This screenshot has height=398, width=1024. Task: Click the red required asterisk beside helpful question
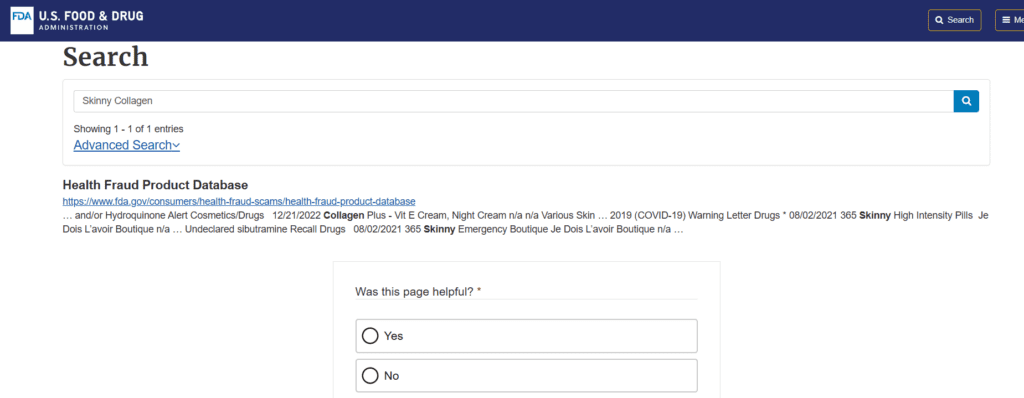tap(479, 290)
